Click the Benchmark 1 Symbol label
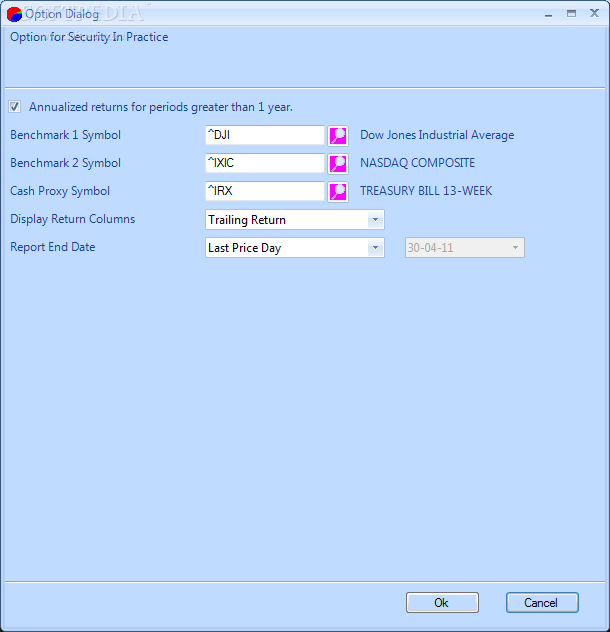Viewport: 610px width, 632px height. 65,135
